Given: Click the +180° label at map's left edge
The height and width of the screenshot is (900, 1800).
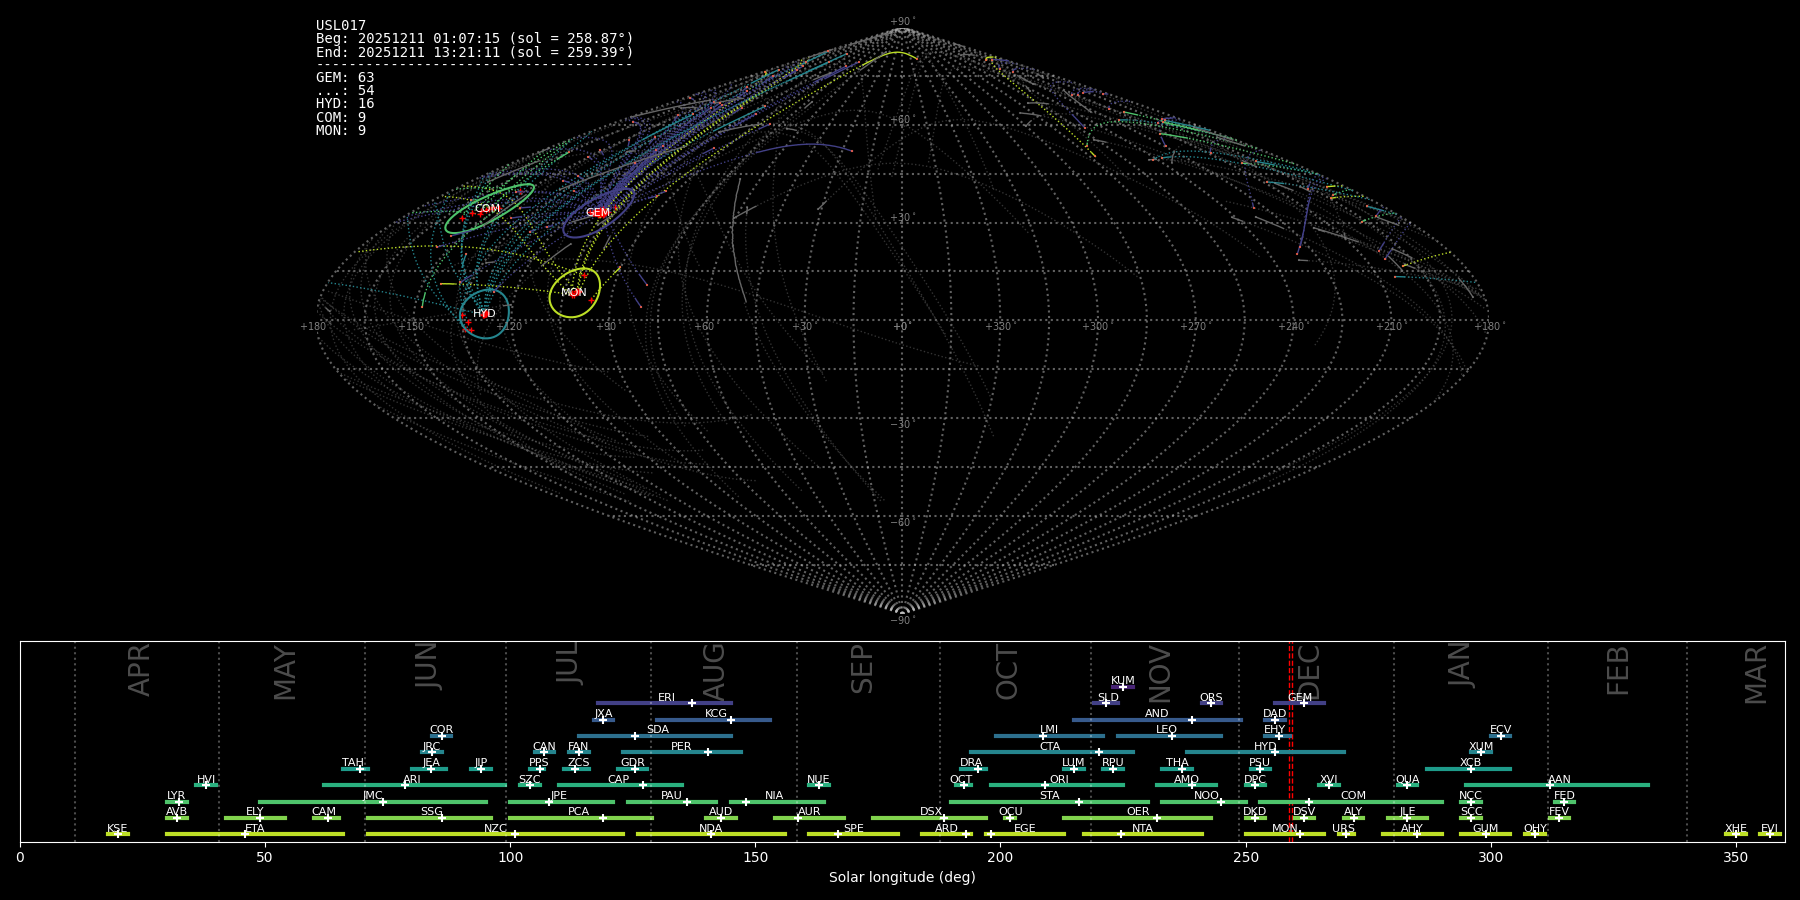Looking at the screenshot, I should click(314, 327).
